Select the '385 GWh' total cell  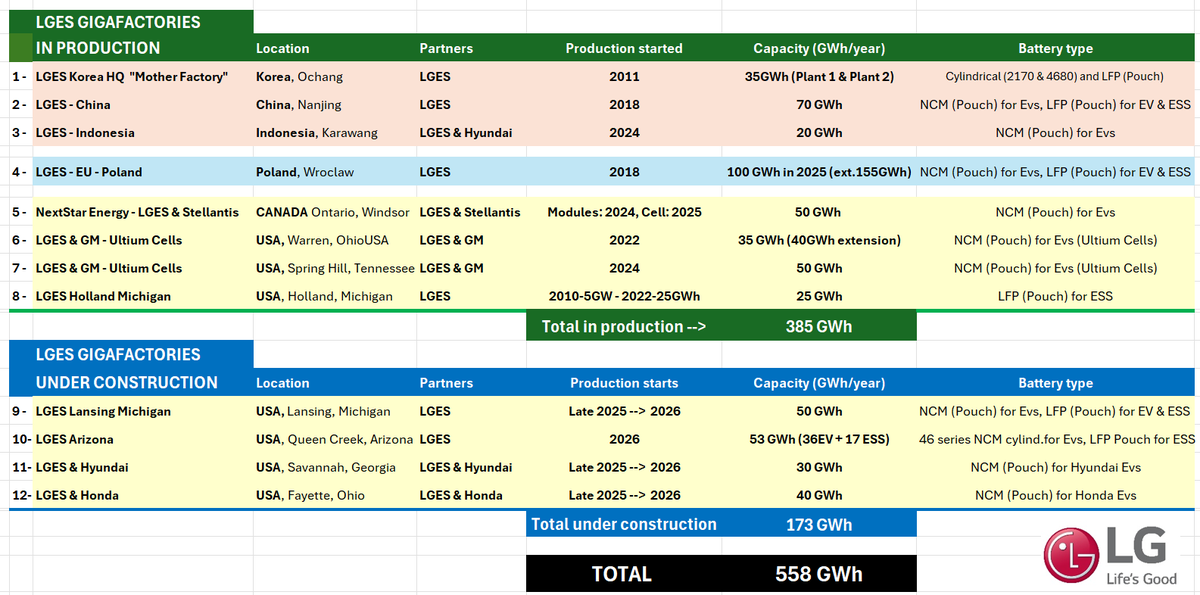point(819,326)
